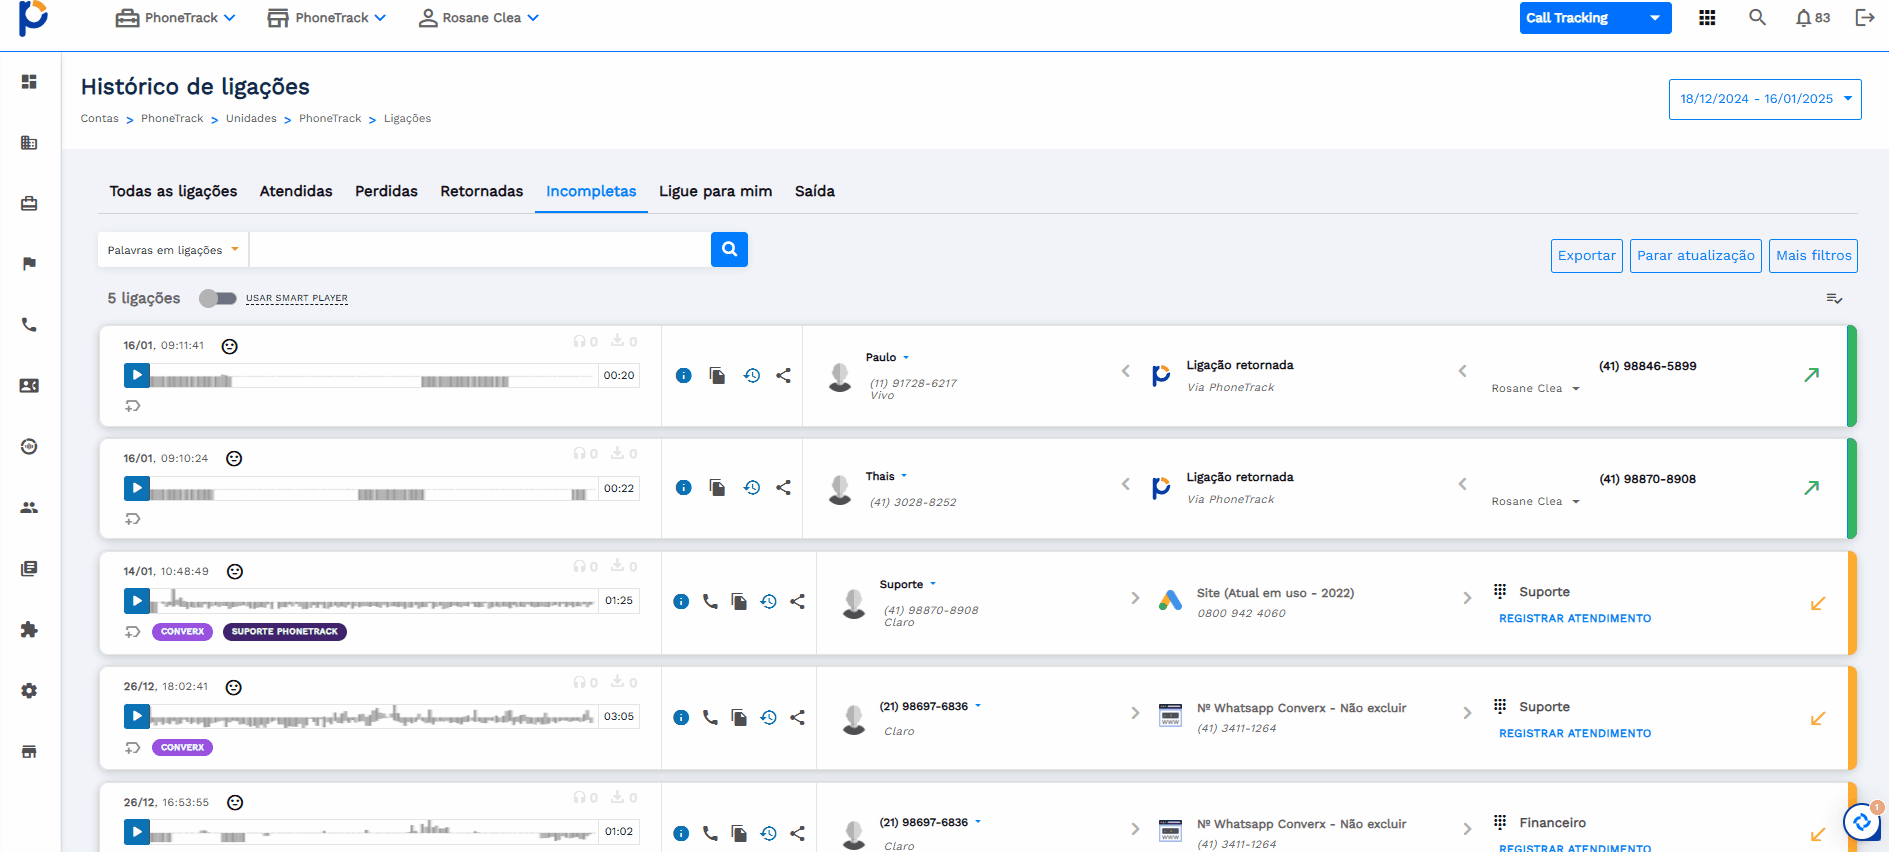Open the floating chat widget icon
Image resolution: width=1889 pixels, height=852 pixels.
click(x=1862, y=823)
